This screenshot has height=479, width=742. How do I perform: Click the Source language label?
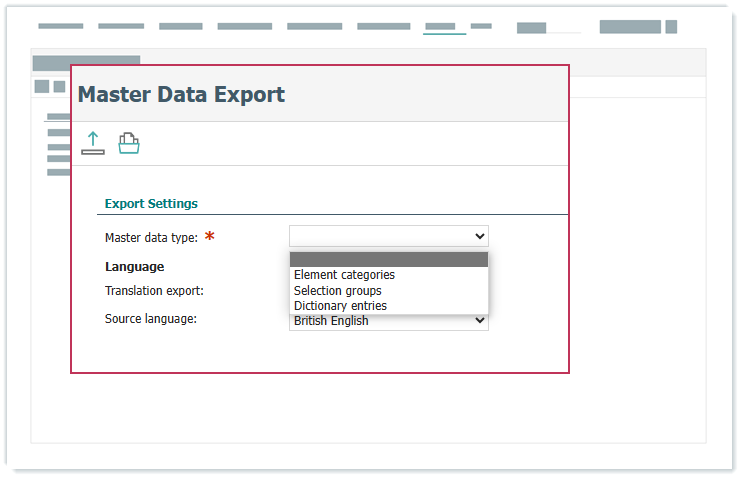[x=150, y=319]
